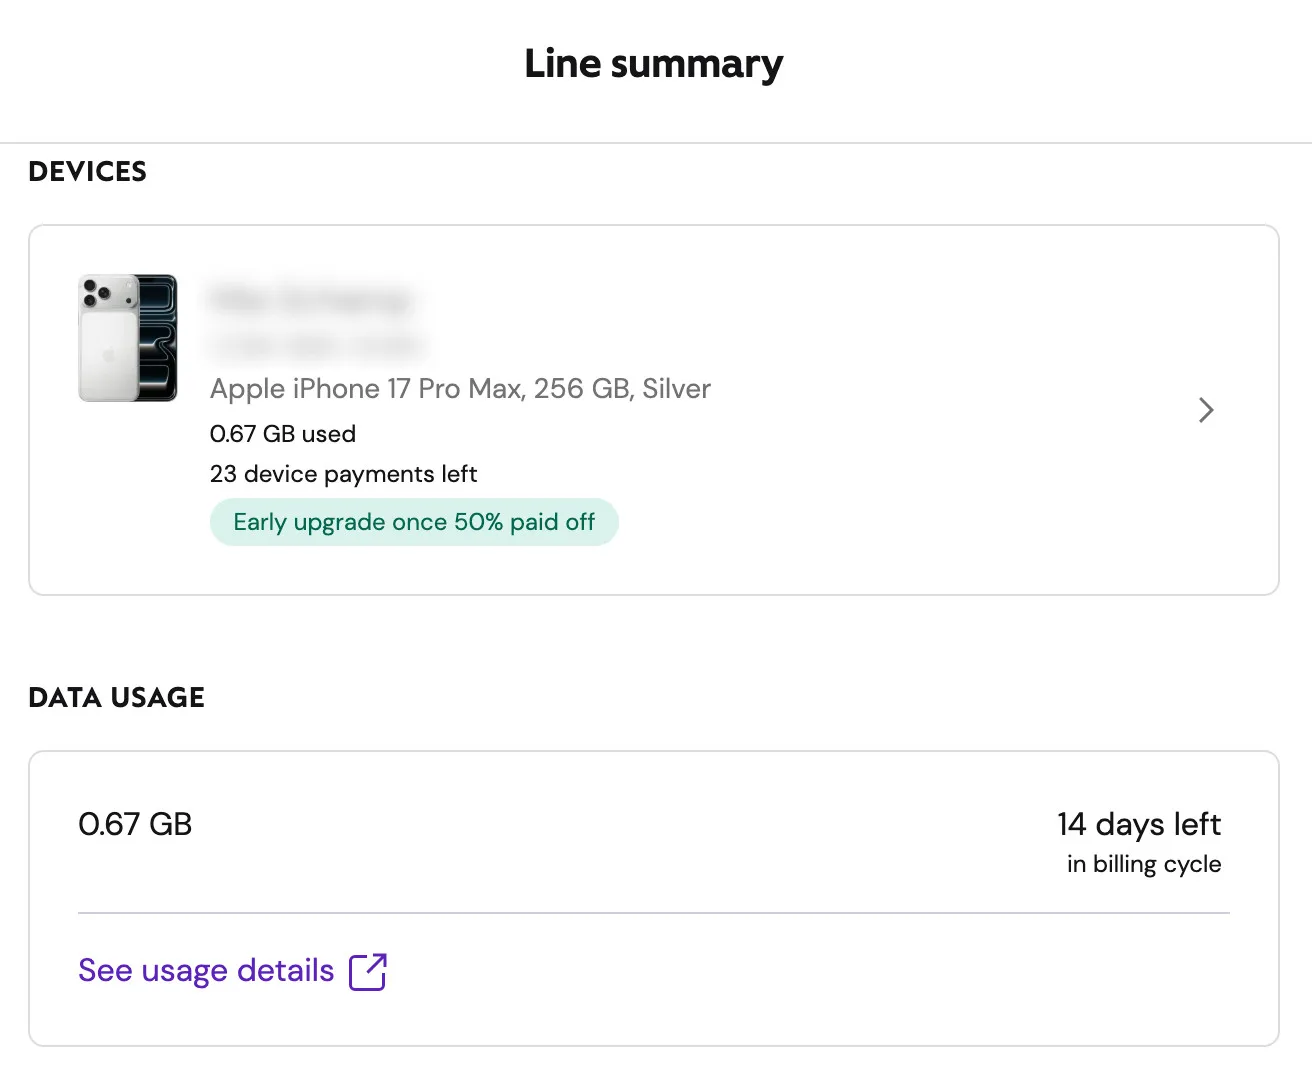Click the Apple iPhone 17 Pro Max description text
1312x1084 pixels.
pyautogui.click(x=460, y=388)
